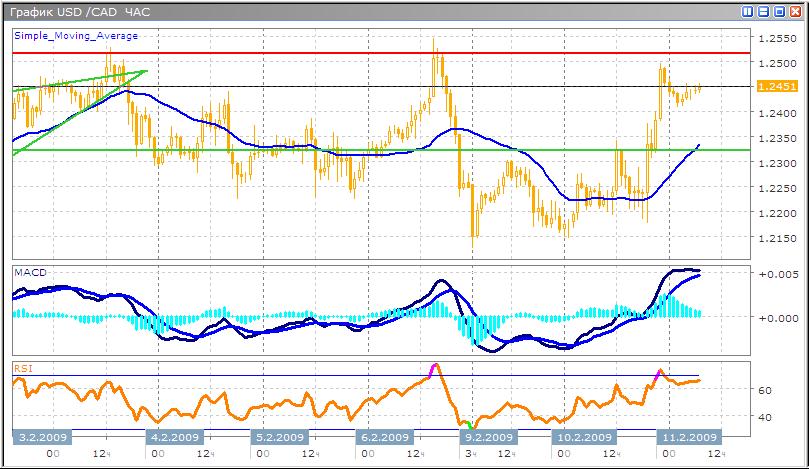Viewport: 809px width, 469px height.
Task: Click the +0.005 MACD scale label
Action: click(x=776, y=273)
